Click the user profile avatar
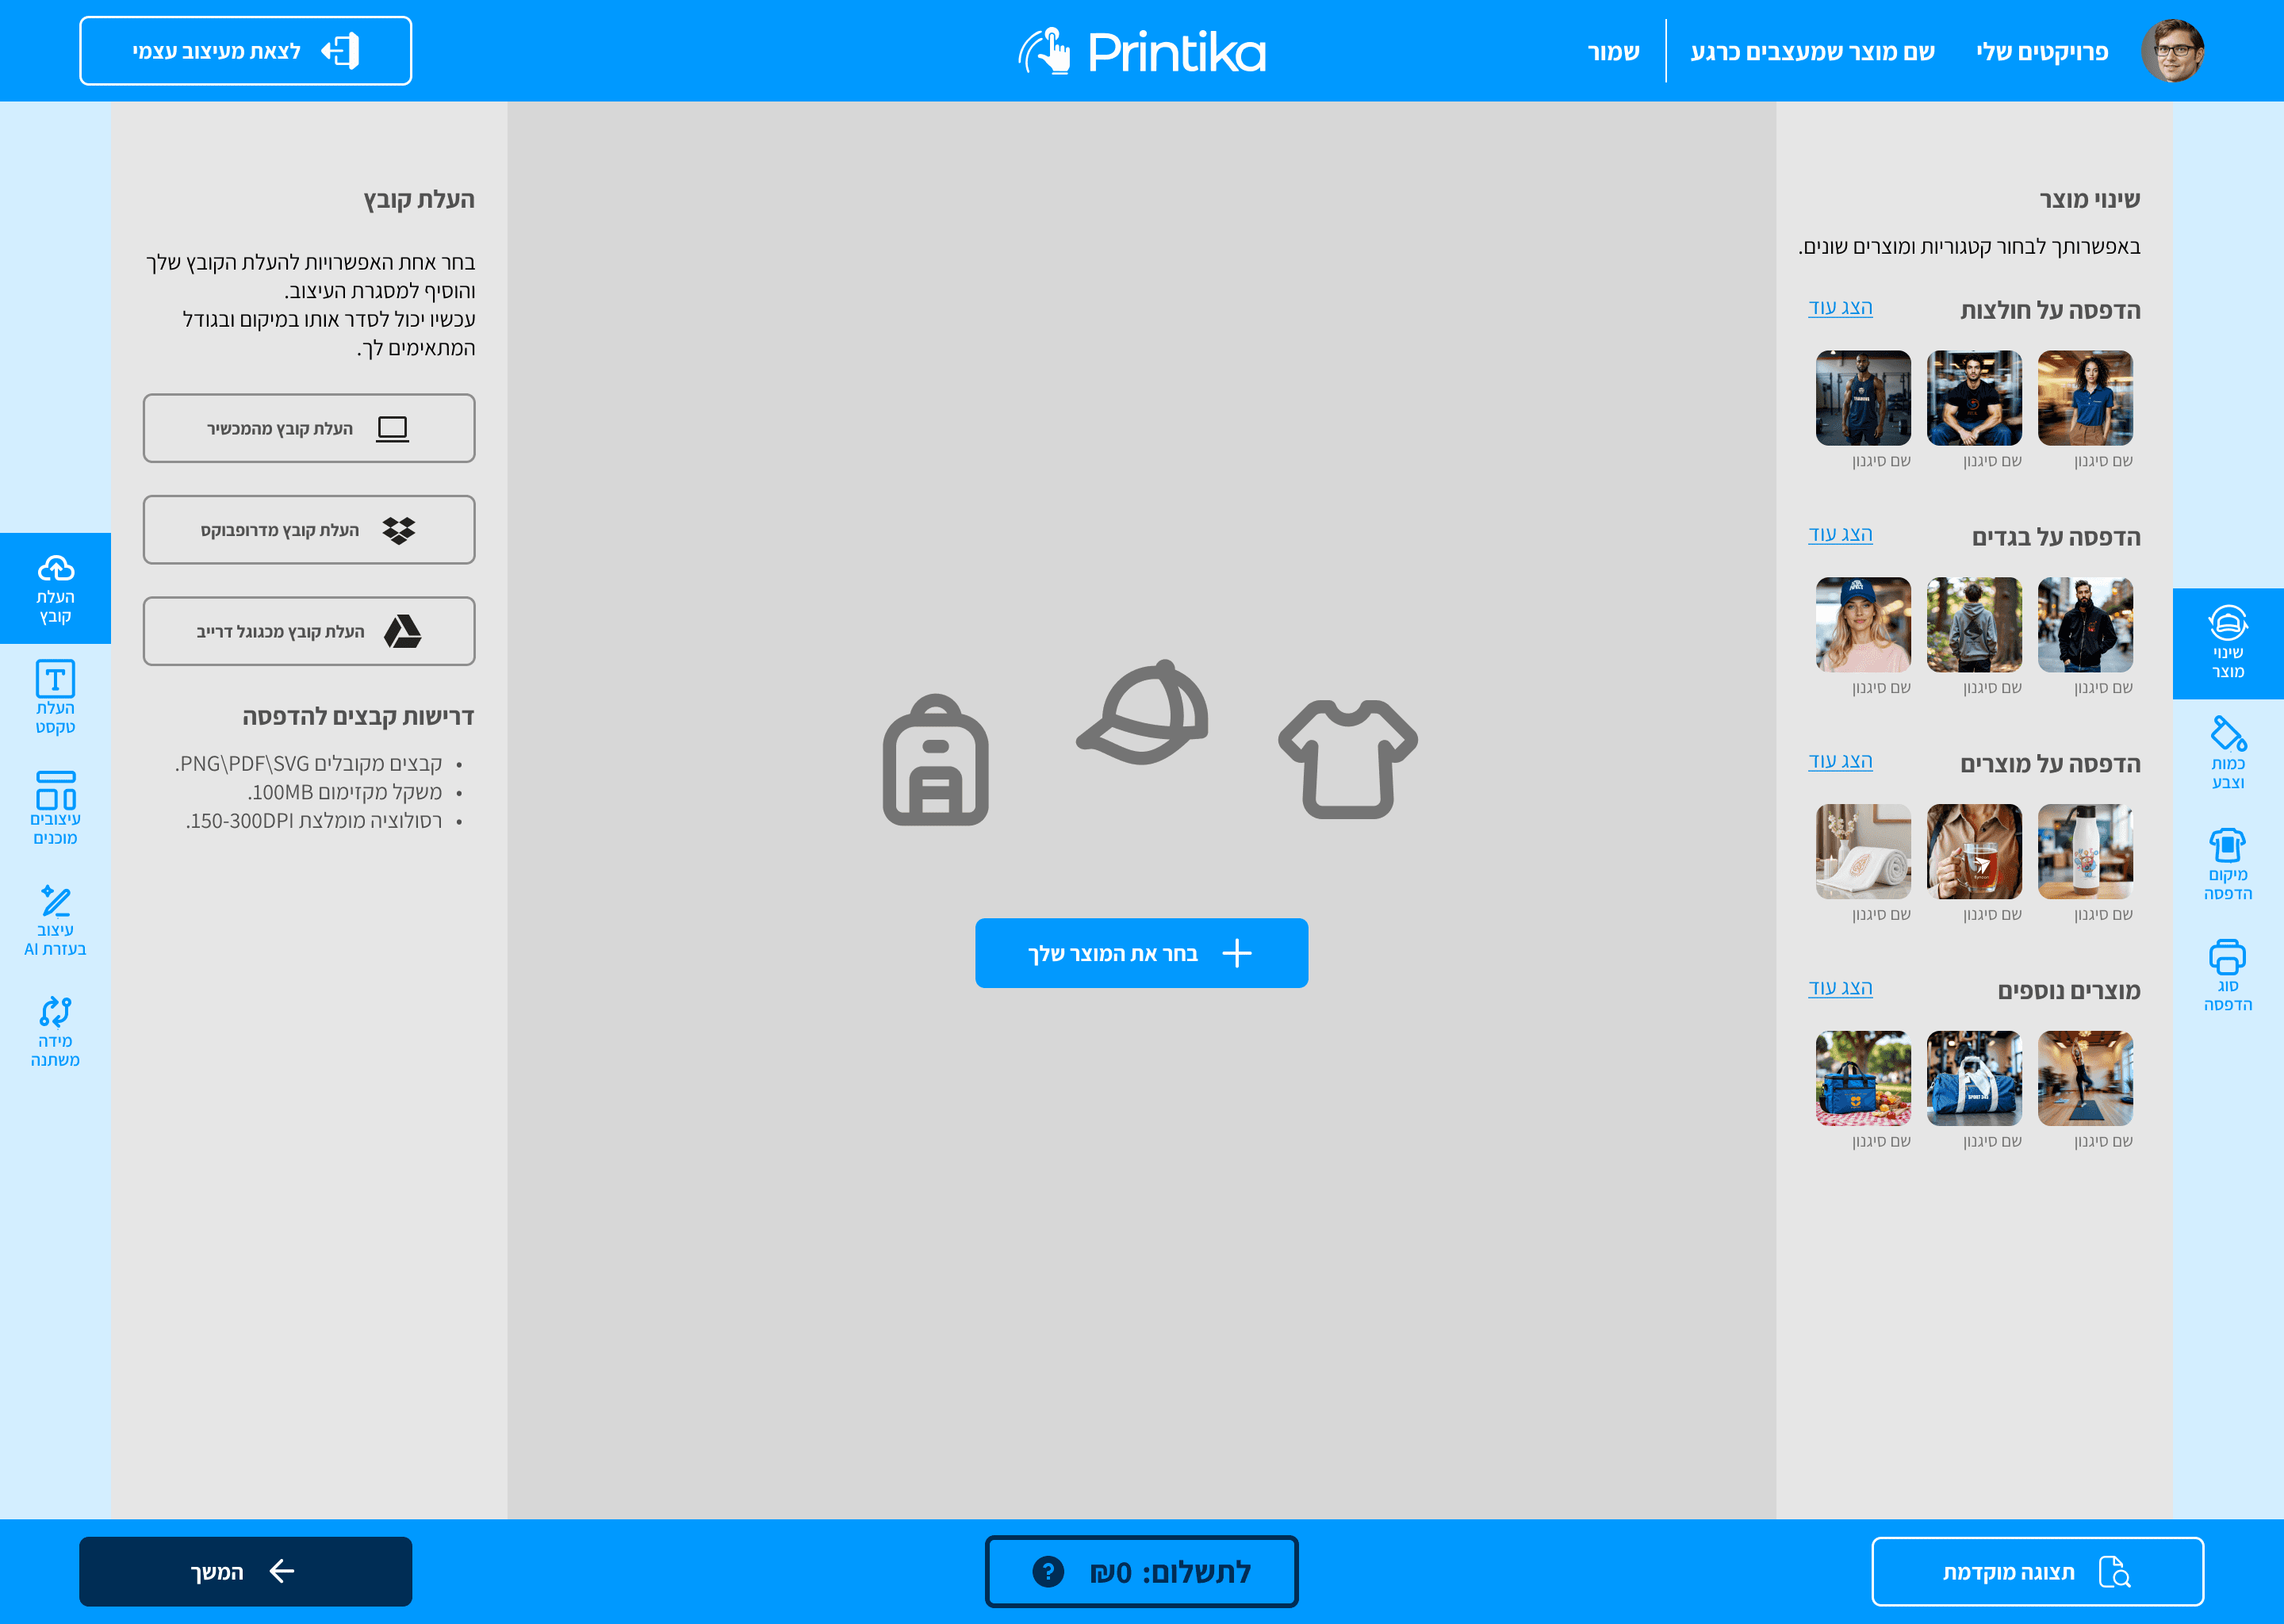The height and width of the screenshot is (1624, 2284). click(2172, 51)
